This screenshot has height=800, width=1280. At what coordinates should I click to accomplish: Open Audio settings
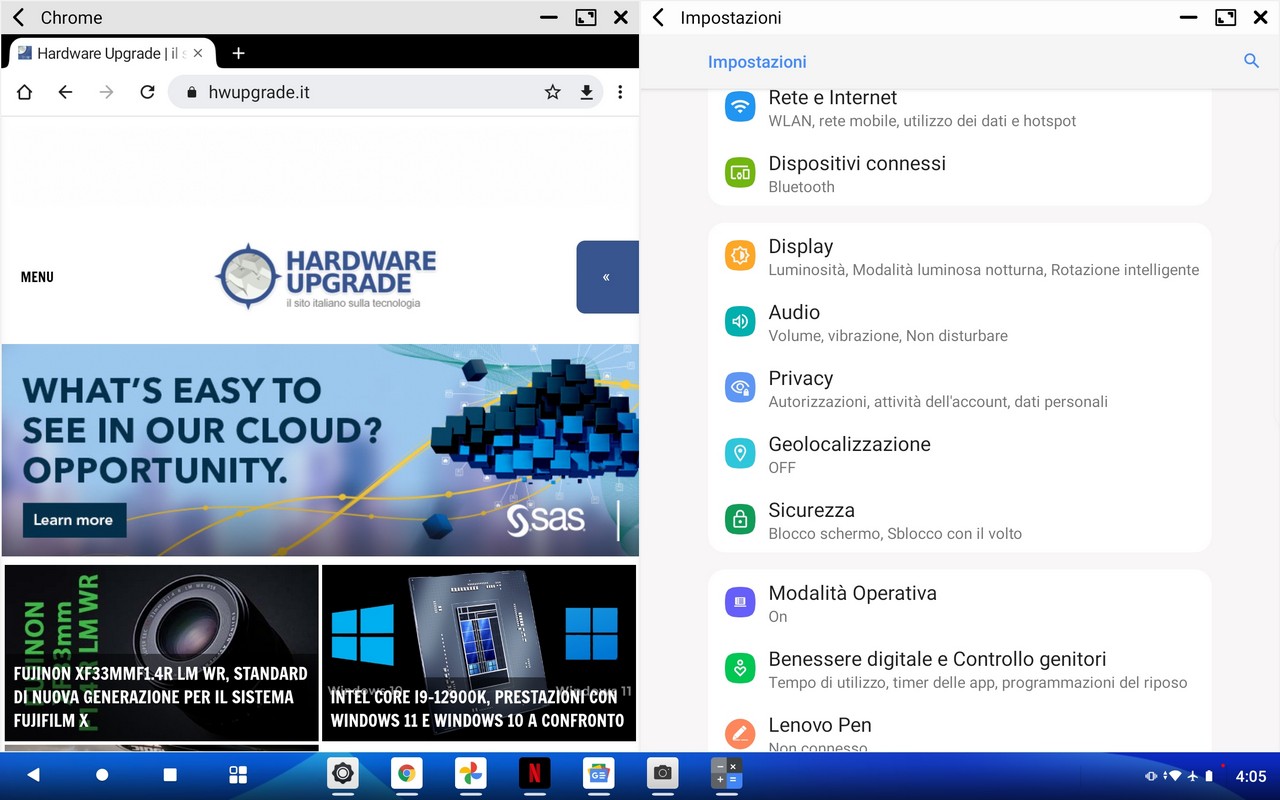(959, 322)
